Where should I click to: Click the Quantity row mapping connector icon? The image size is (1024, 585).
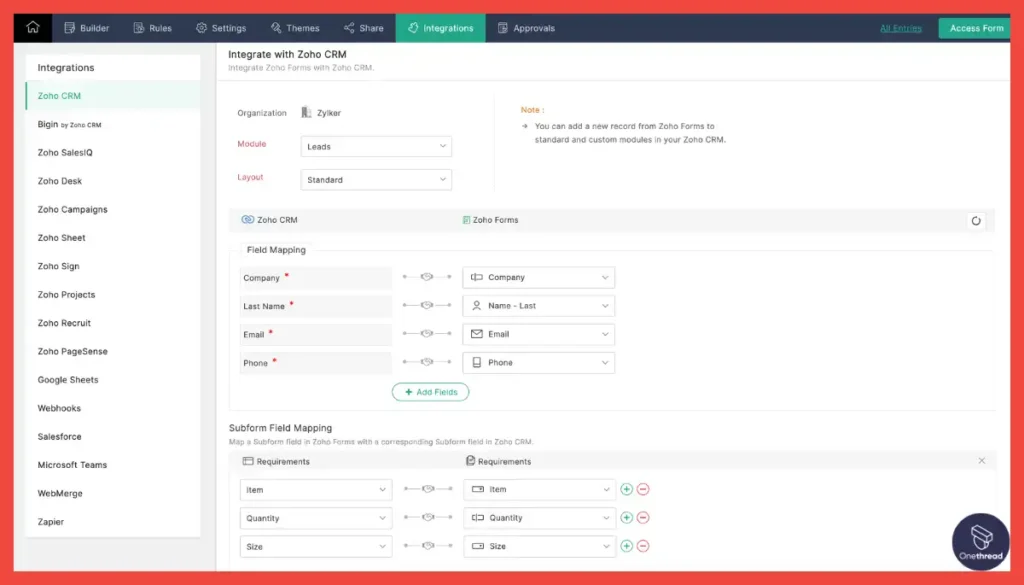click(x=428, y=517)
